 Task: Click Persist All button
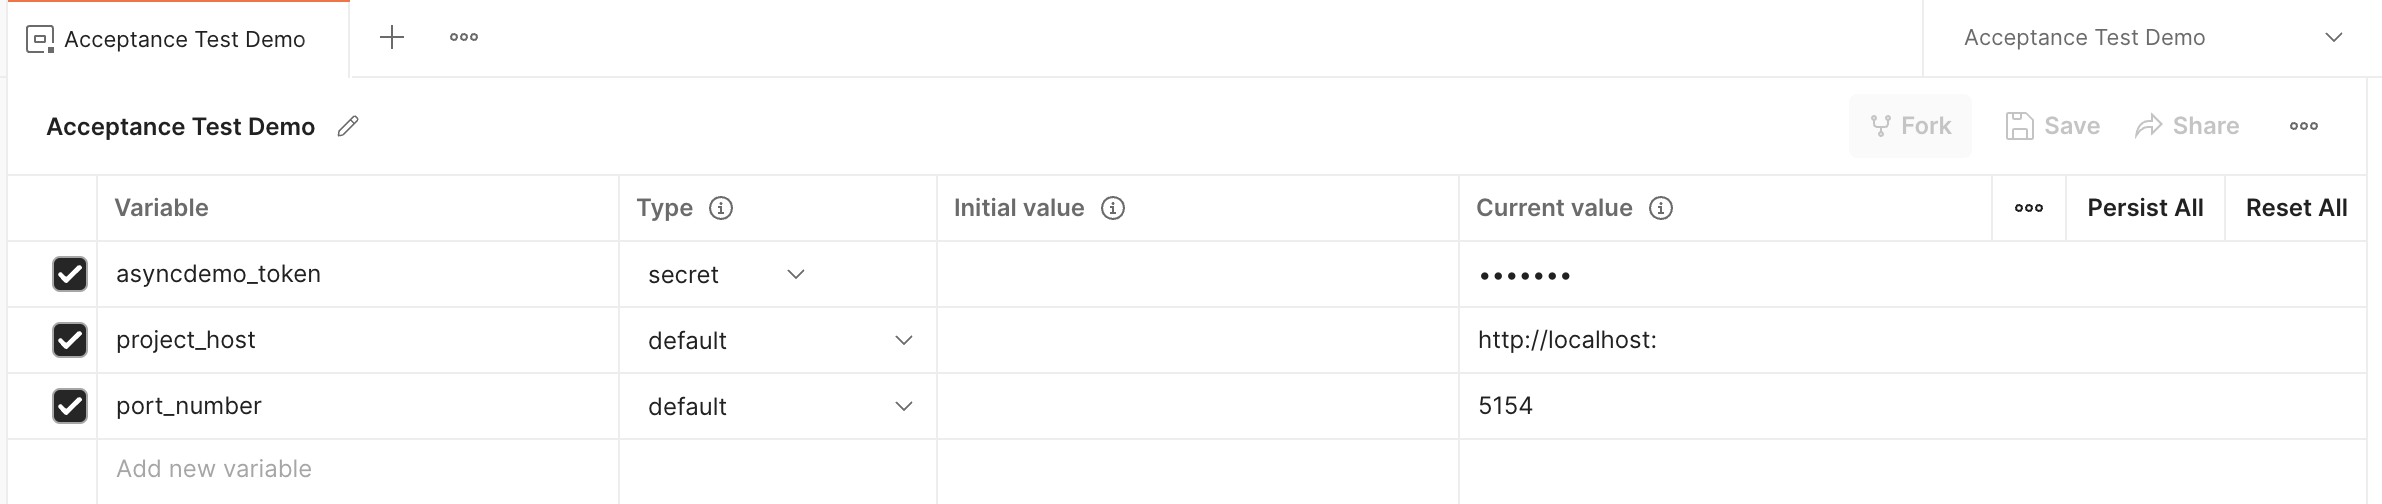[2145, 208]
